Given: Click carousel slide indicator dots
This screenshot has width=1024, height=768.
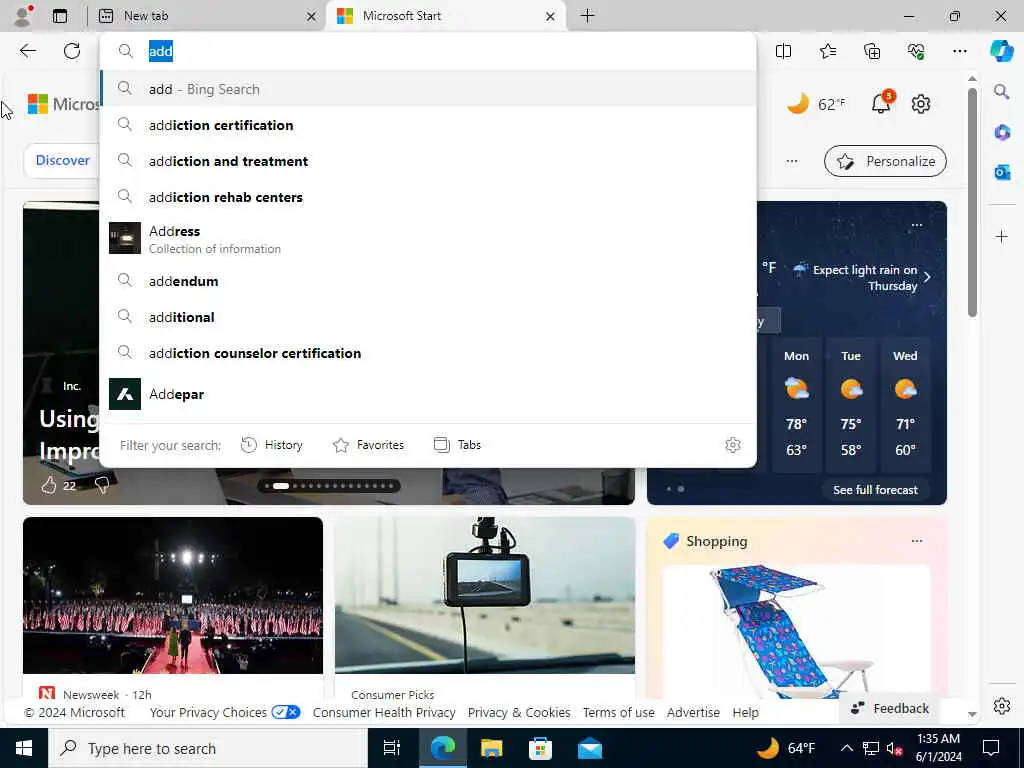Looking at the screenshot, I should tap(328, 485).
